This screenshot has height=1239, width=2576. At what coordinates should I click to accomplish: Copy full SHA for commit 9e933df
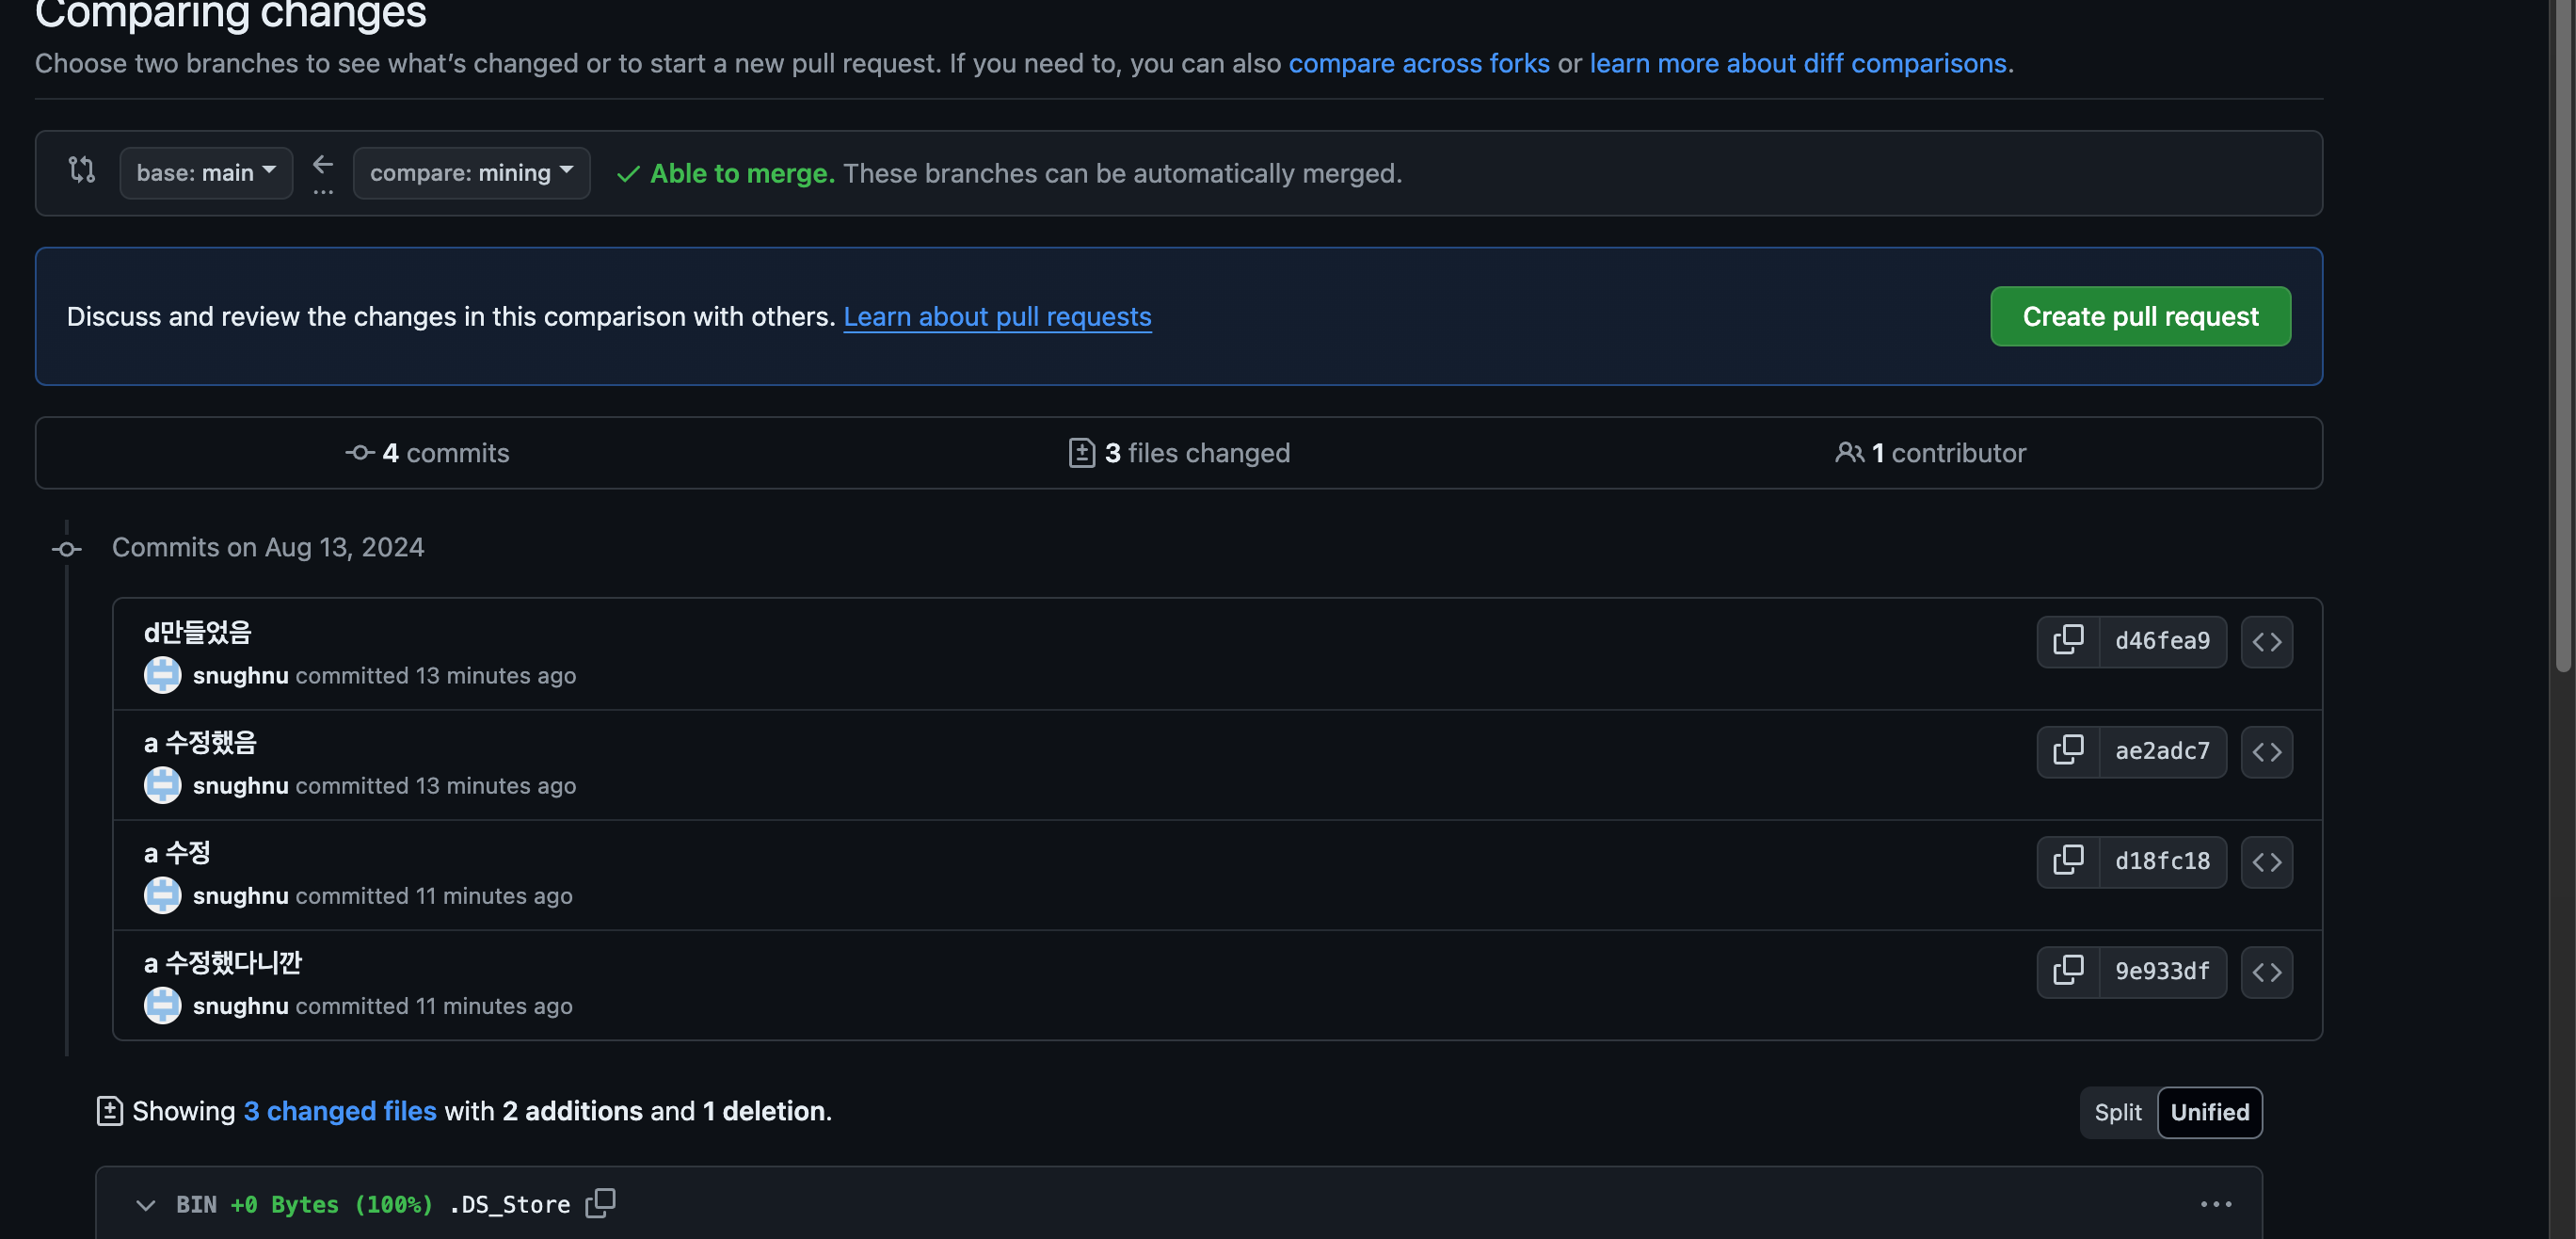click(x=2068, y=970)
